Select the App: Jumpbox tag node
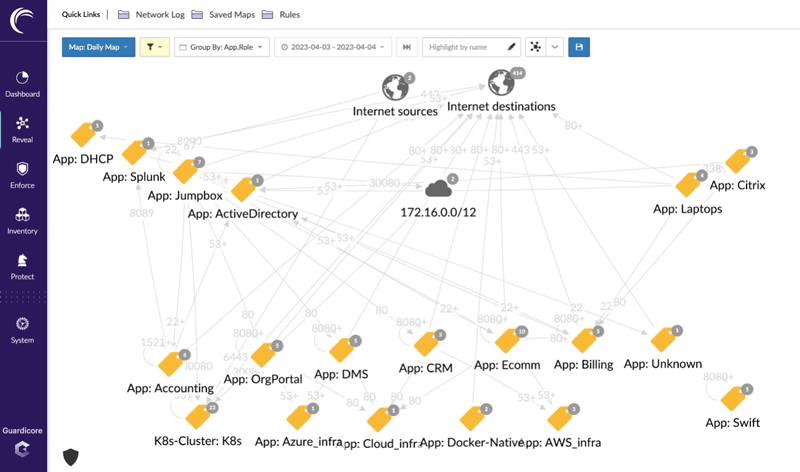 185,171
